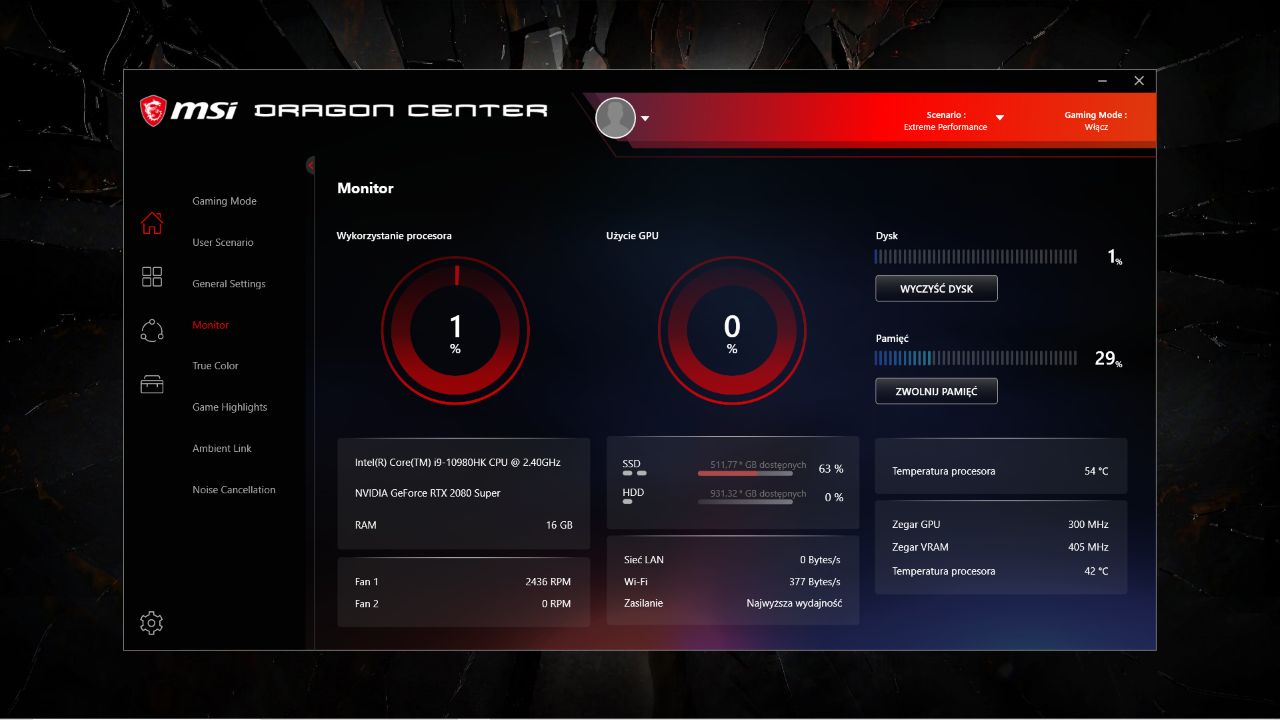Open Game Highlights page

coord(230,407)
